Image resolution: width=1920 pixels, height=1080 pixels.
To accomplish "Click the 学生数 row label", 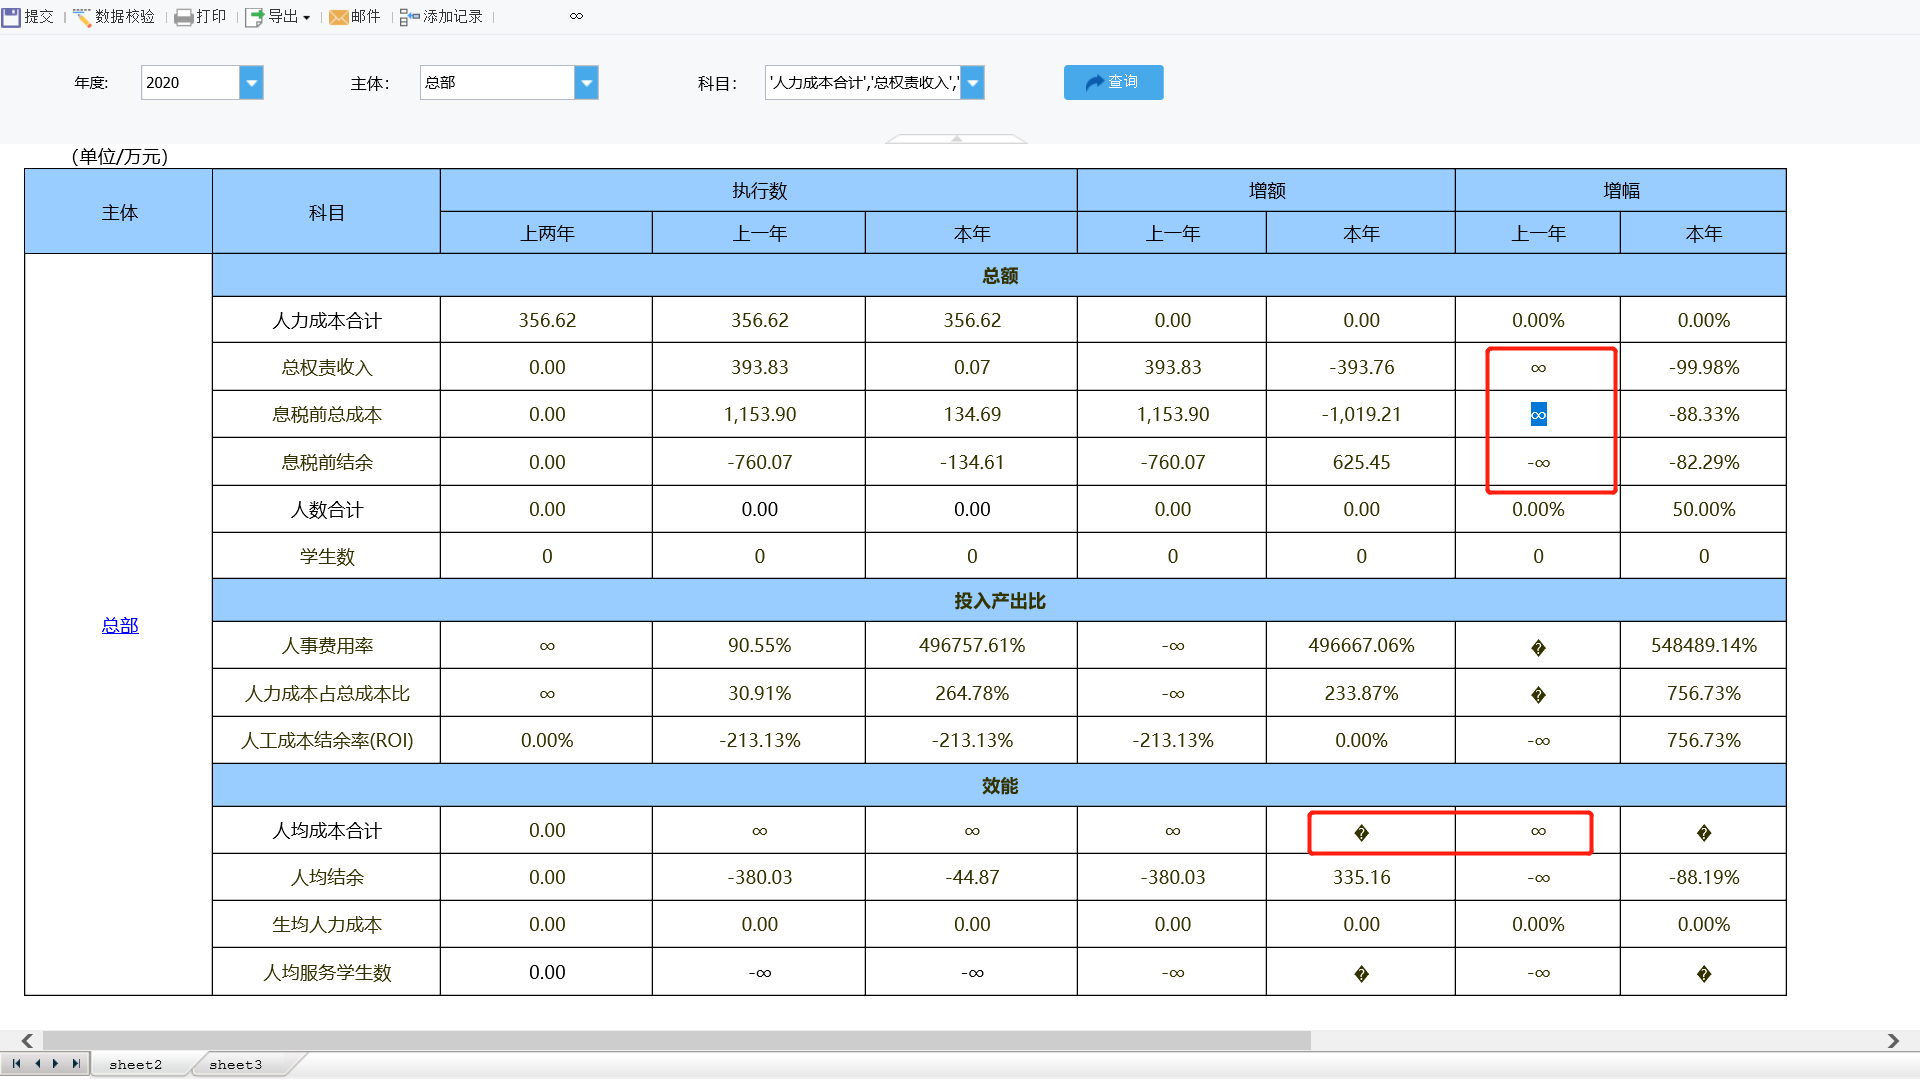I will tap(327, 556).
